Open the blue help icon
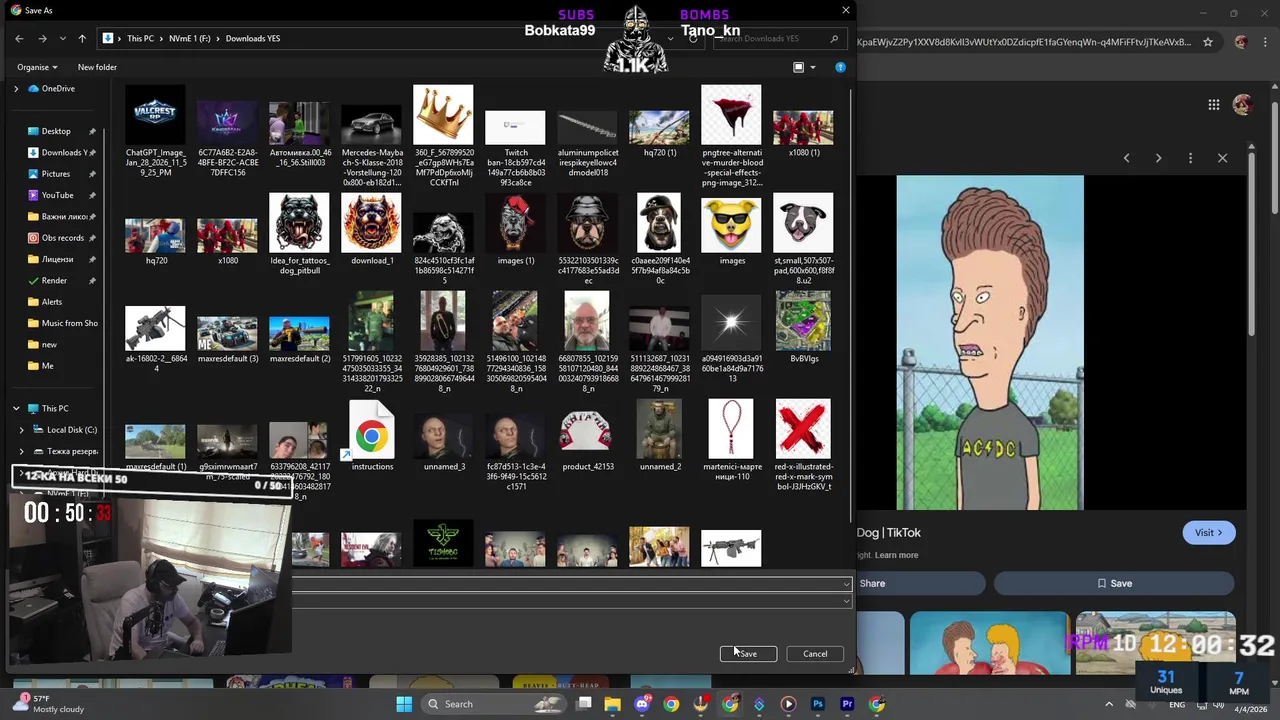The image size is (1280, 720). [x=840, y=67]
